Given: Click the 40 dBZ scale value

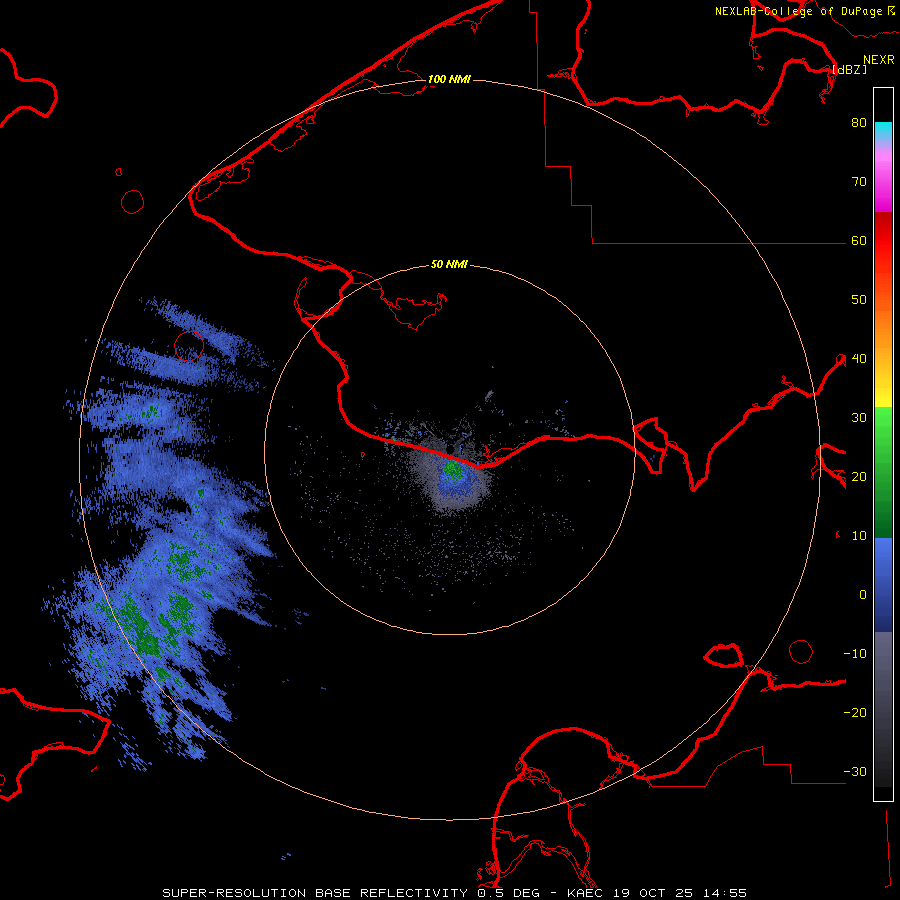Looking at the screenshot, I should point(859,359).
